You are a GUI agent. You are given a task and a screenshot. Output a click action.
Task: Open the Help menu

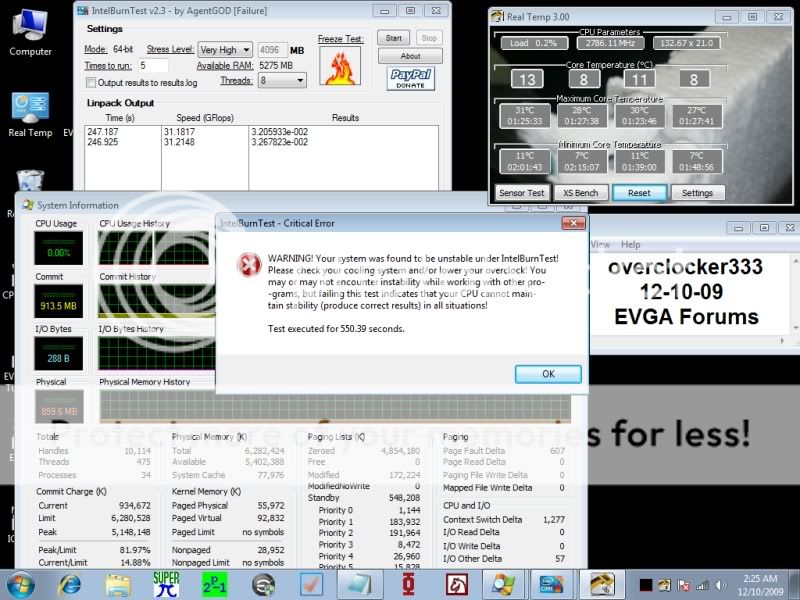pos(630,244)
